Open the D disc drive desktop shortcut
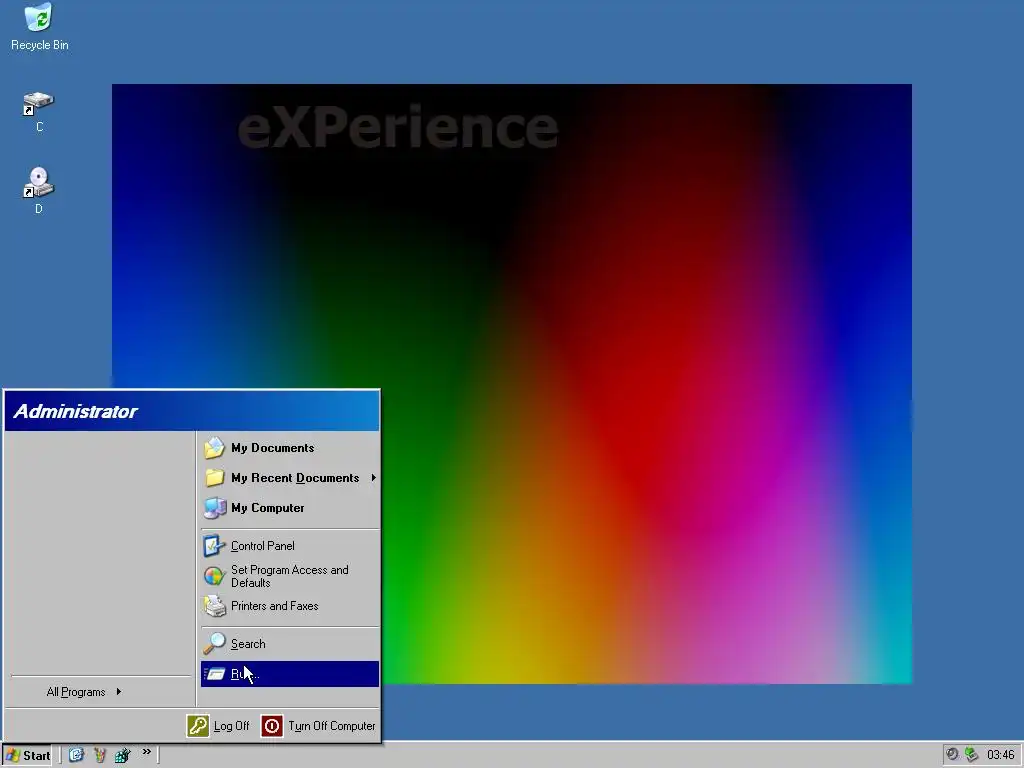Image resolution: width=1024 pixels, height=768 pixels. click(39, 191)
